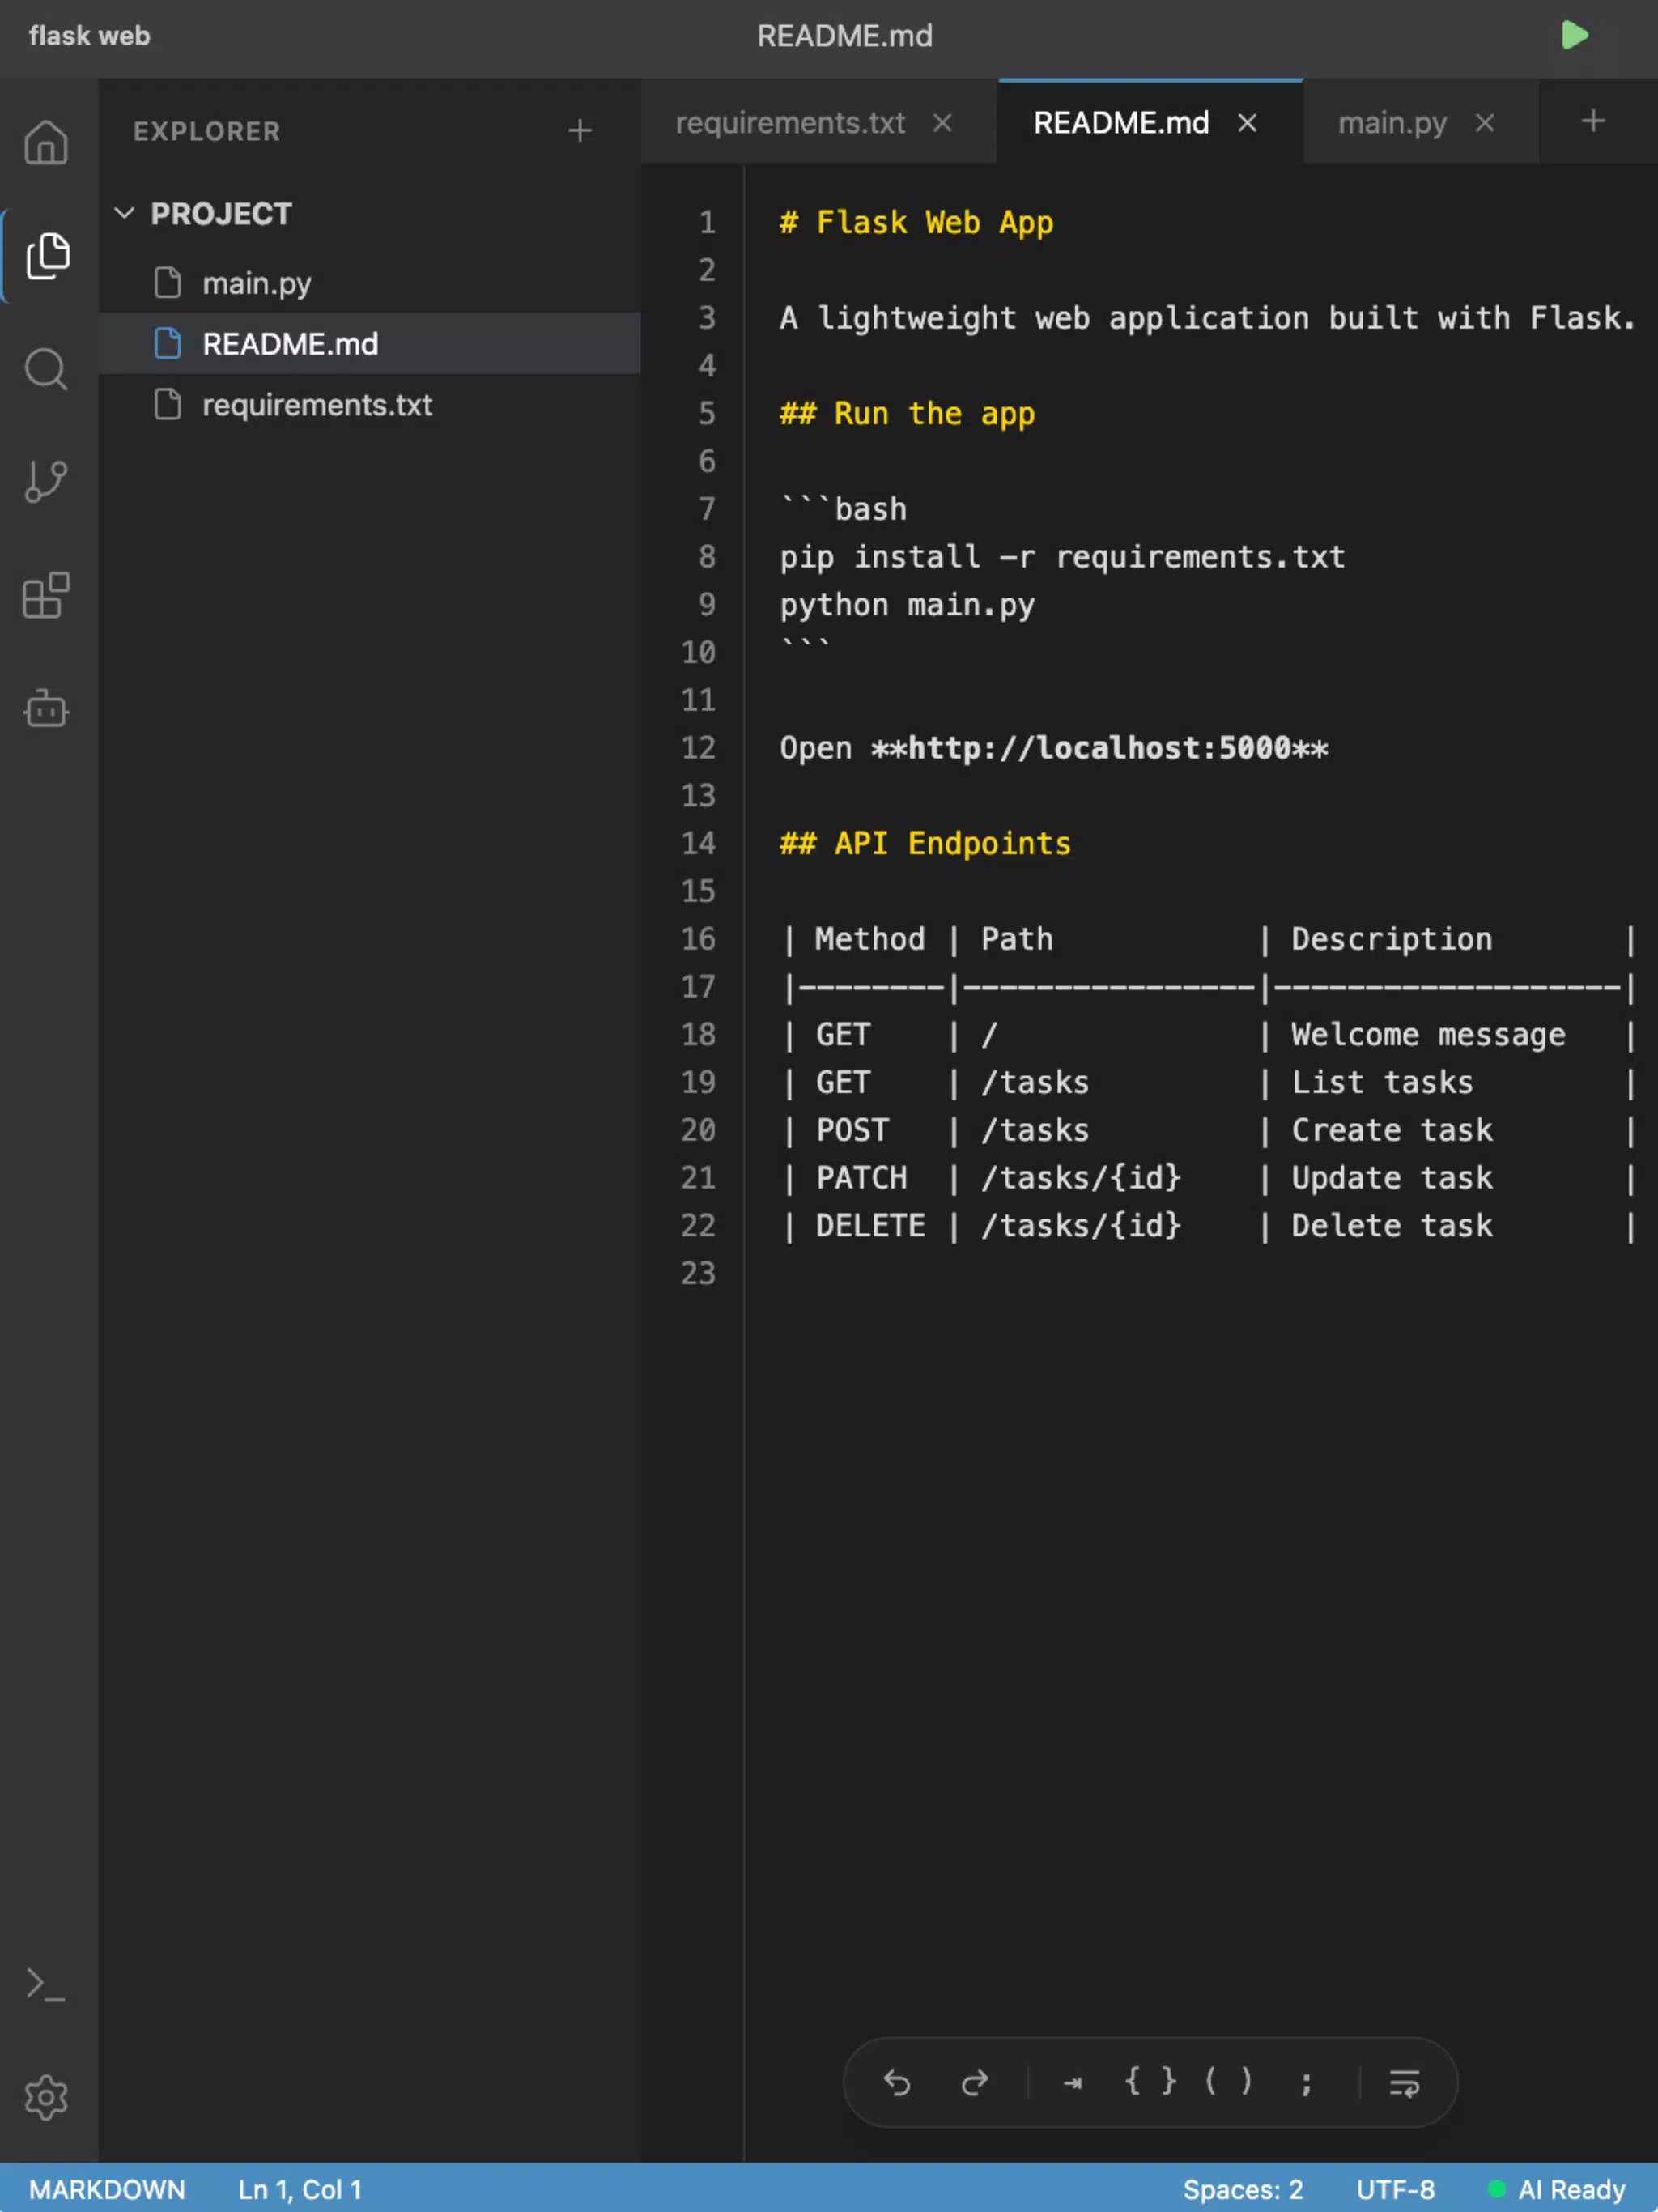Toggle word wrap in the bottom toolbar
Image resolution: width=1658 pixels, height=2212 pixels.
[1404, 2083]
